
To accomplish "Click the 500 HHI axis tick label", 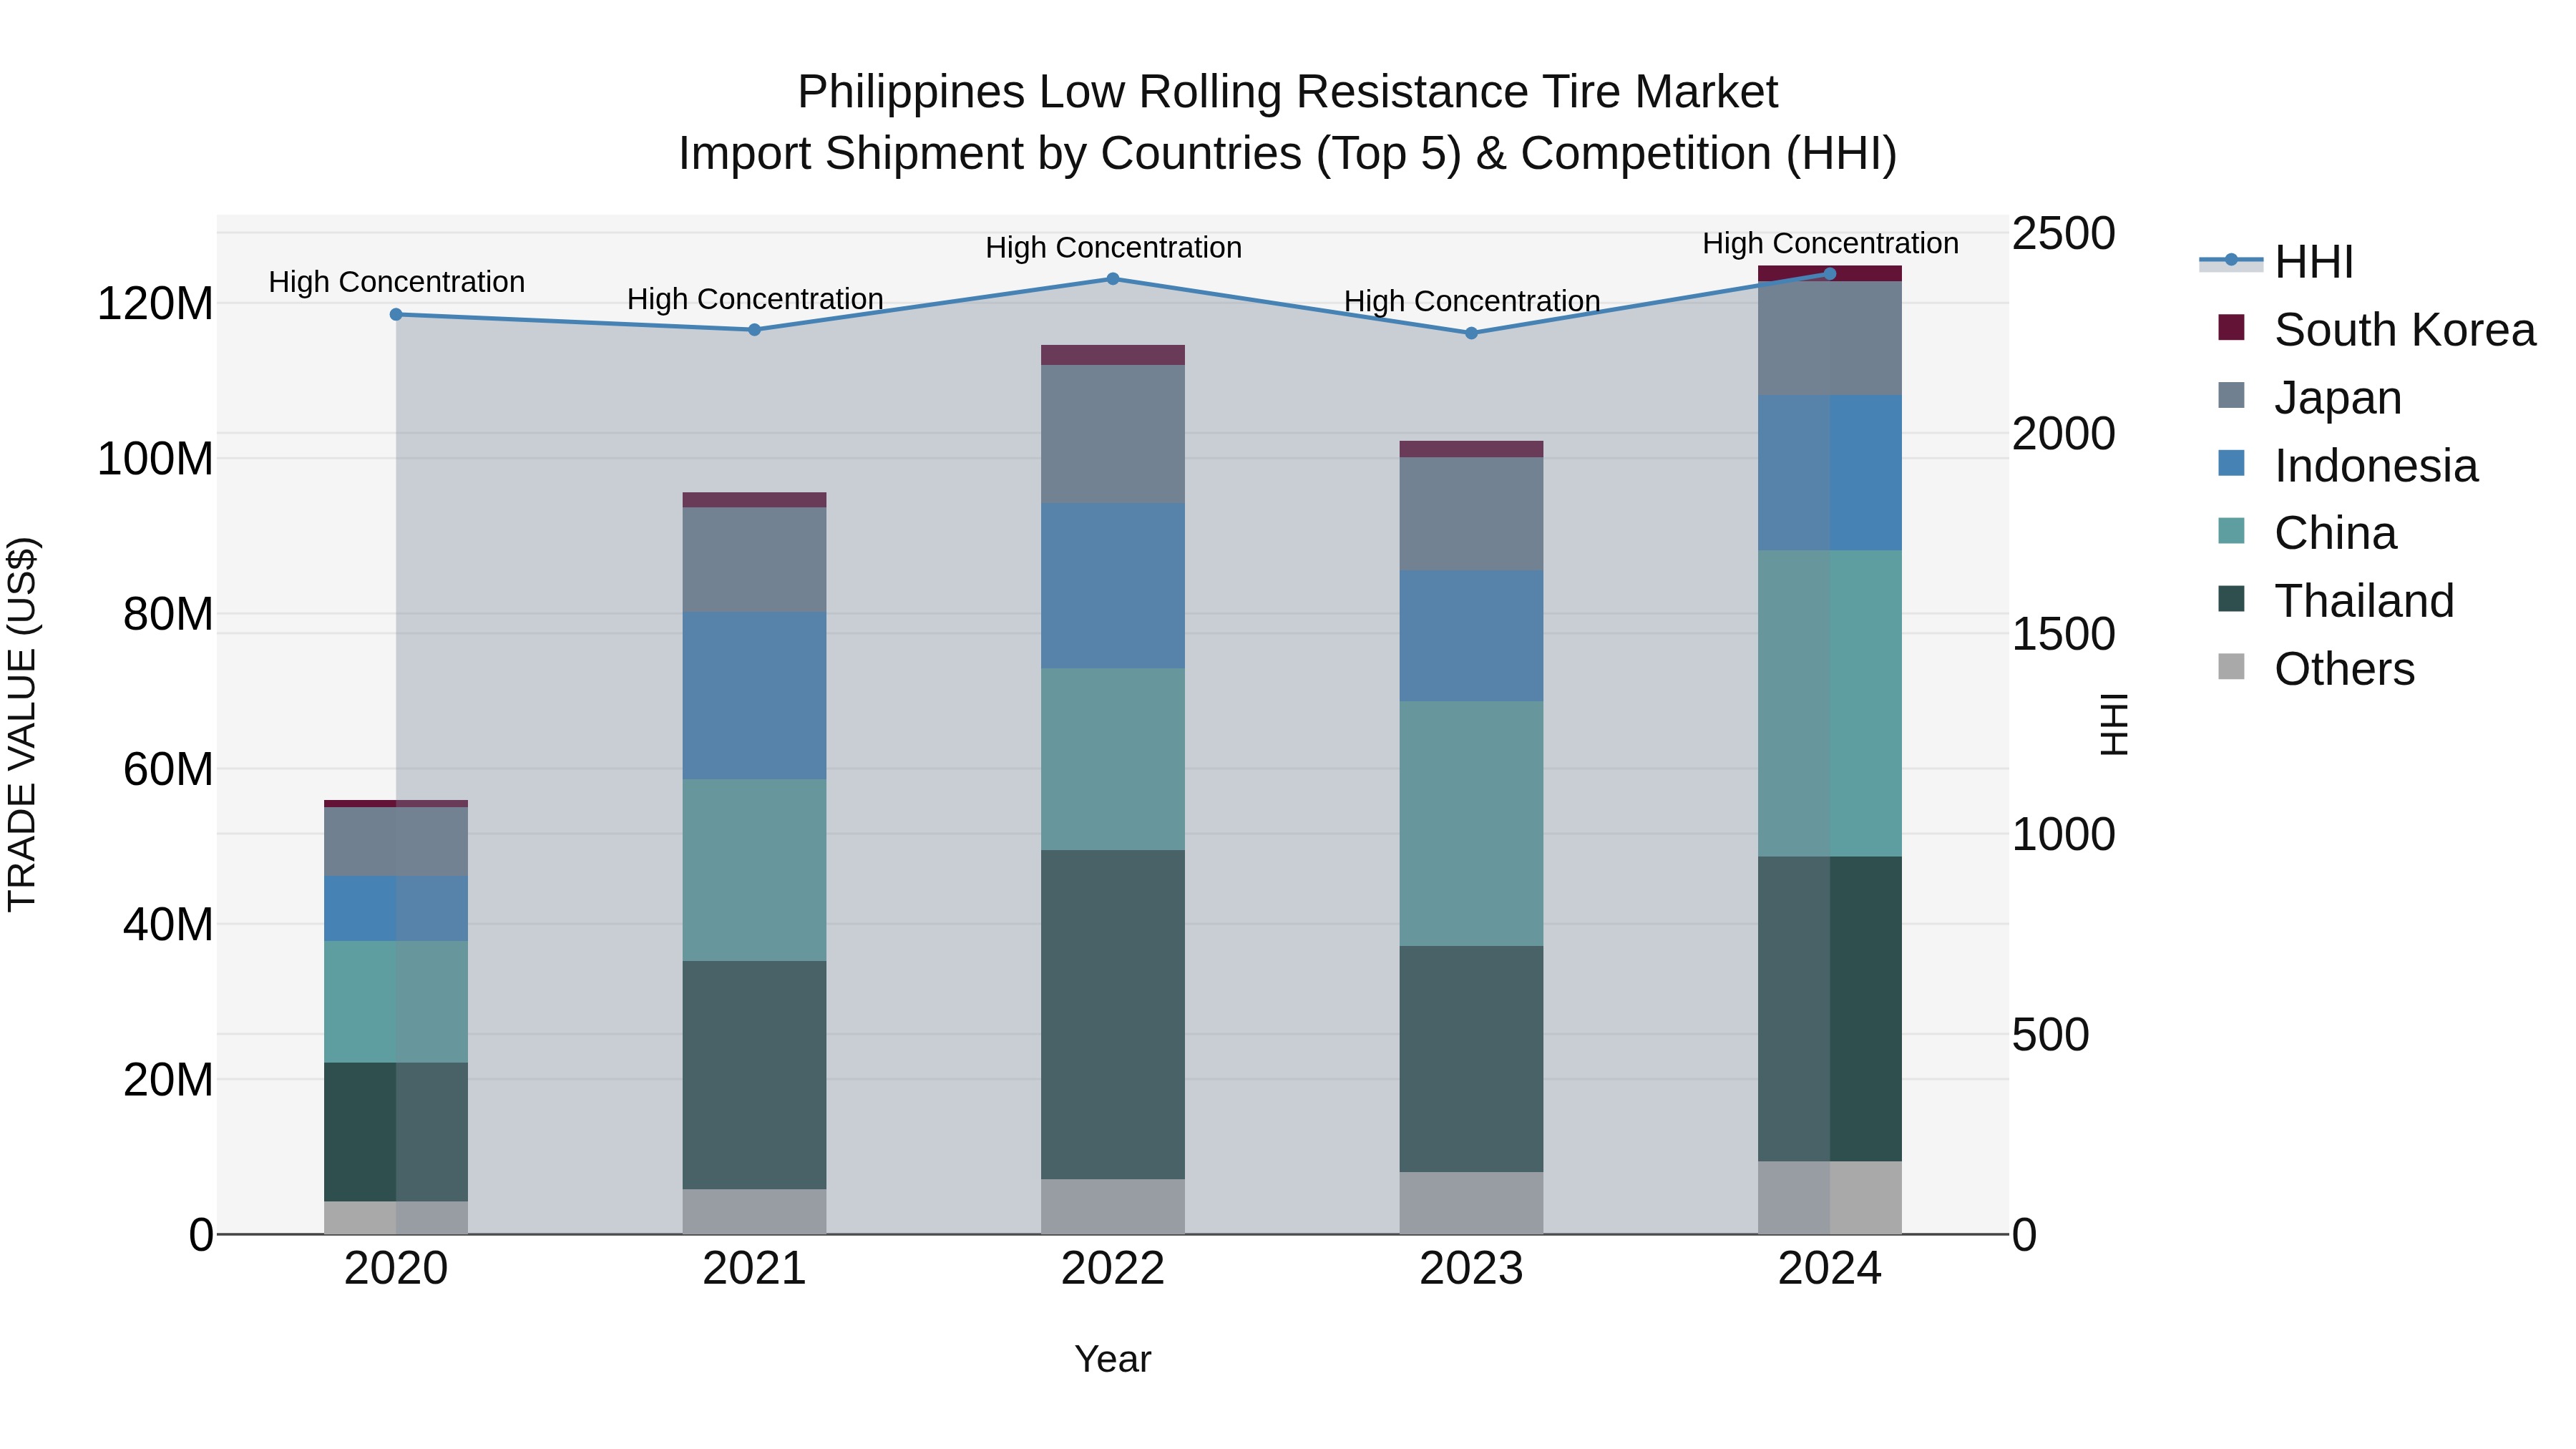I will pyautogui.click(x=2050, y=1035).
